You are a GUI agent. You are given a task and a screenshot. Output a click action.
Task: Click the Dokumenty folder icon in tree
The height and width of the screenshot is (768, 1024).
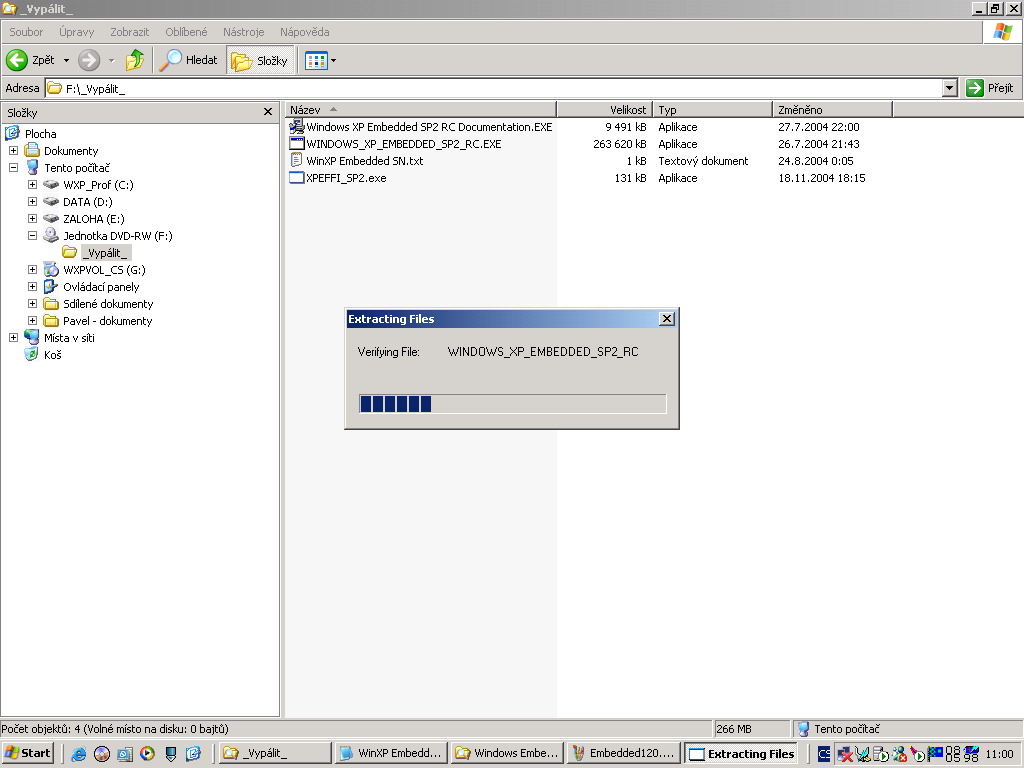coord(32,151)
